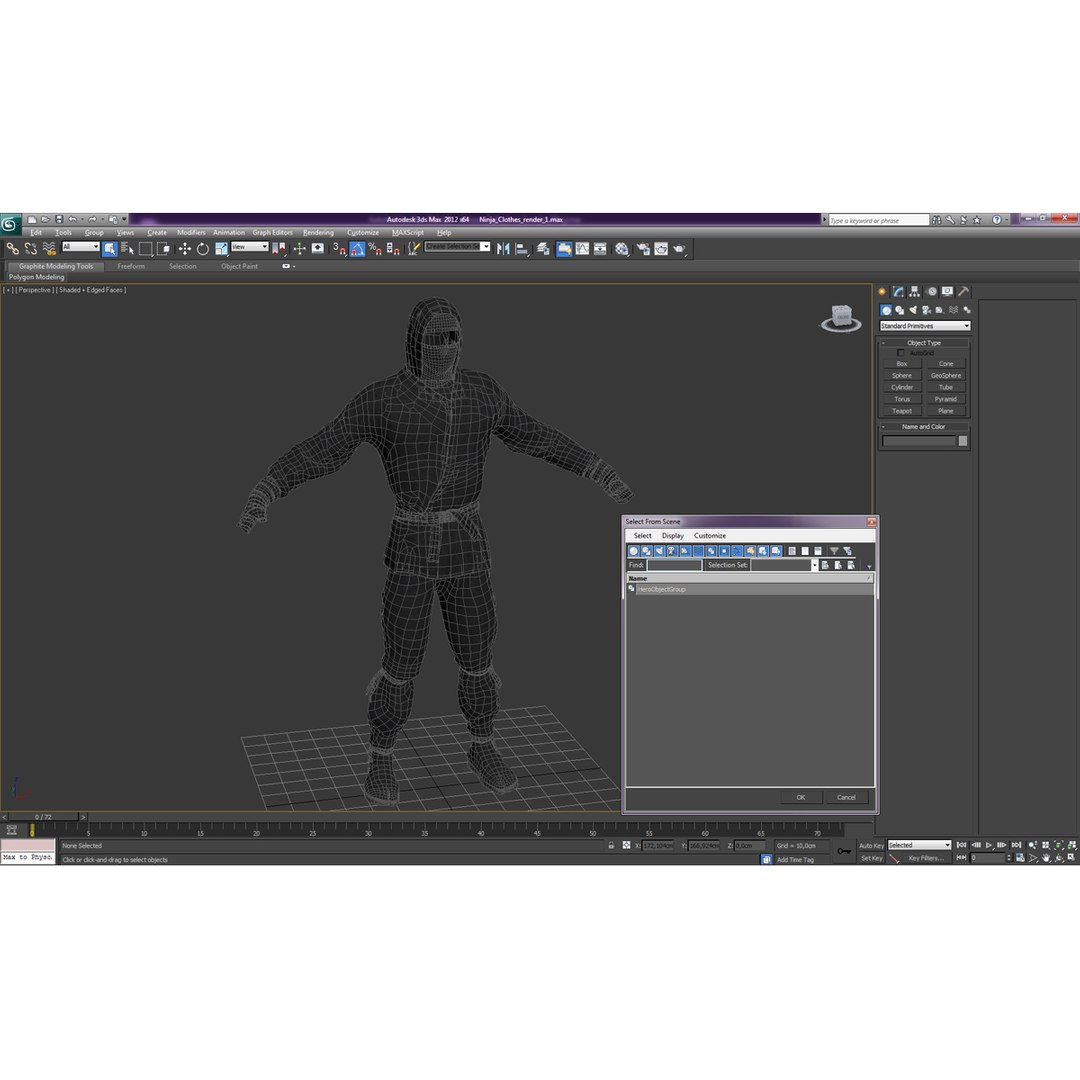Activate the Select Object tool
This screenshot has height=1080, width=1080.
pos(110,249)
